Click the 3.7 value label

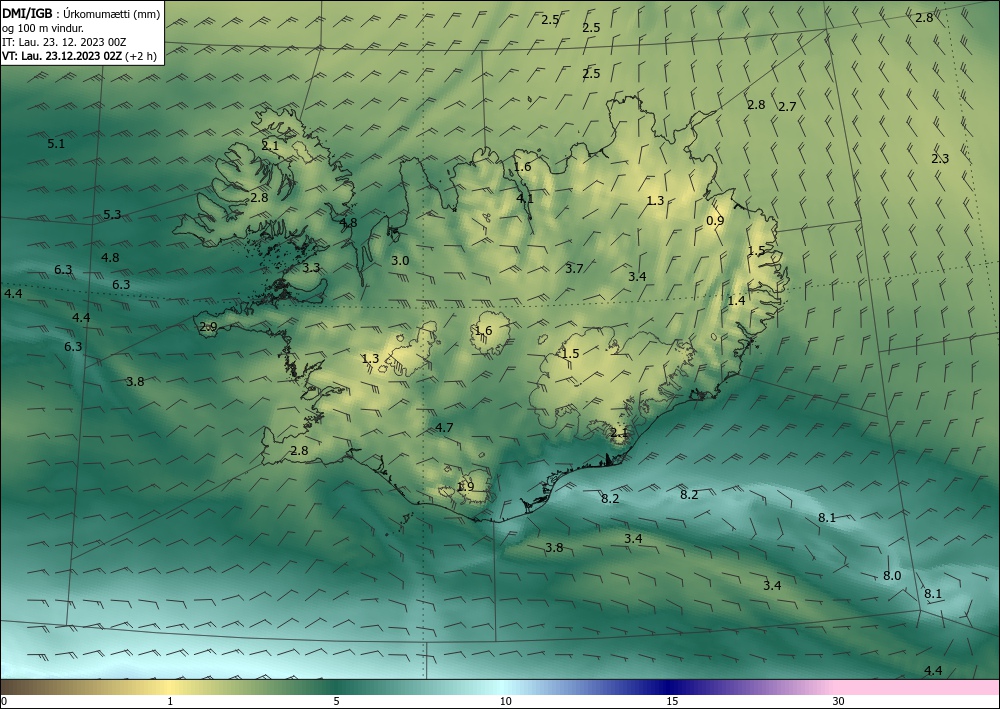point(575,268)
